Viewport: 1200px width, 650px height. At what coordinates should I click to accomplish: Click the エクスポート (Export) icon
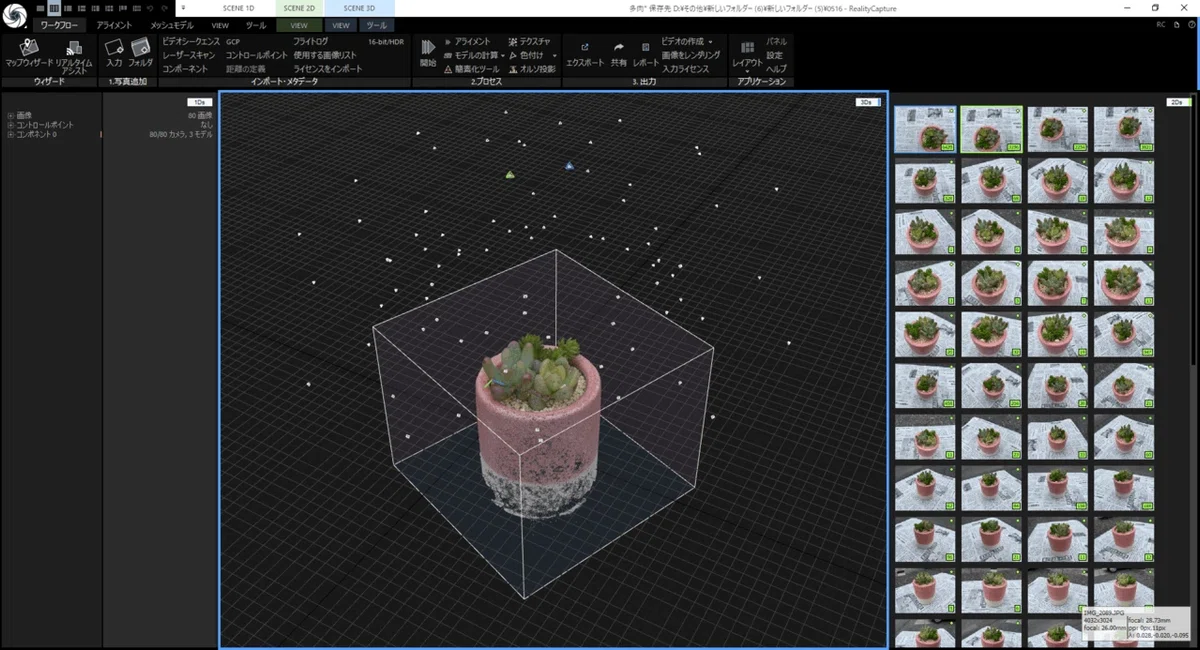(x=585, y=54)
